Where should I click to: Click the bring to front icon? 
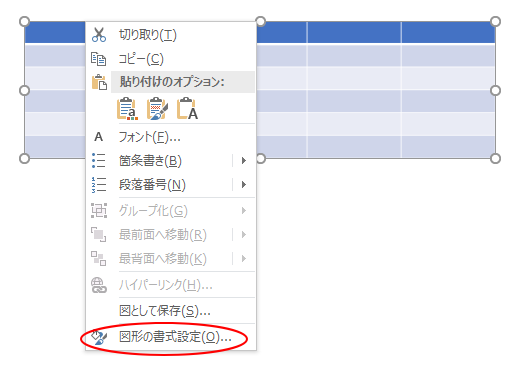99,235
